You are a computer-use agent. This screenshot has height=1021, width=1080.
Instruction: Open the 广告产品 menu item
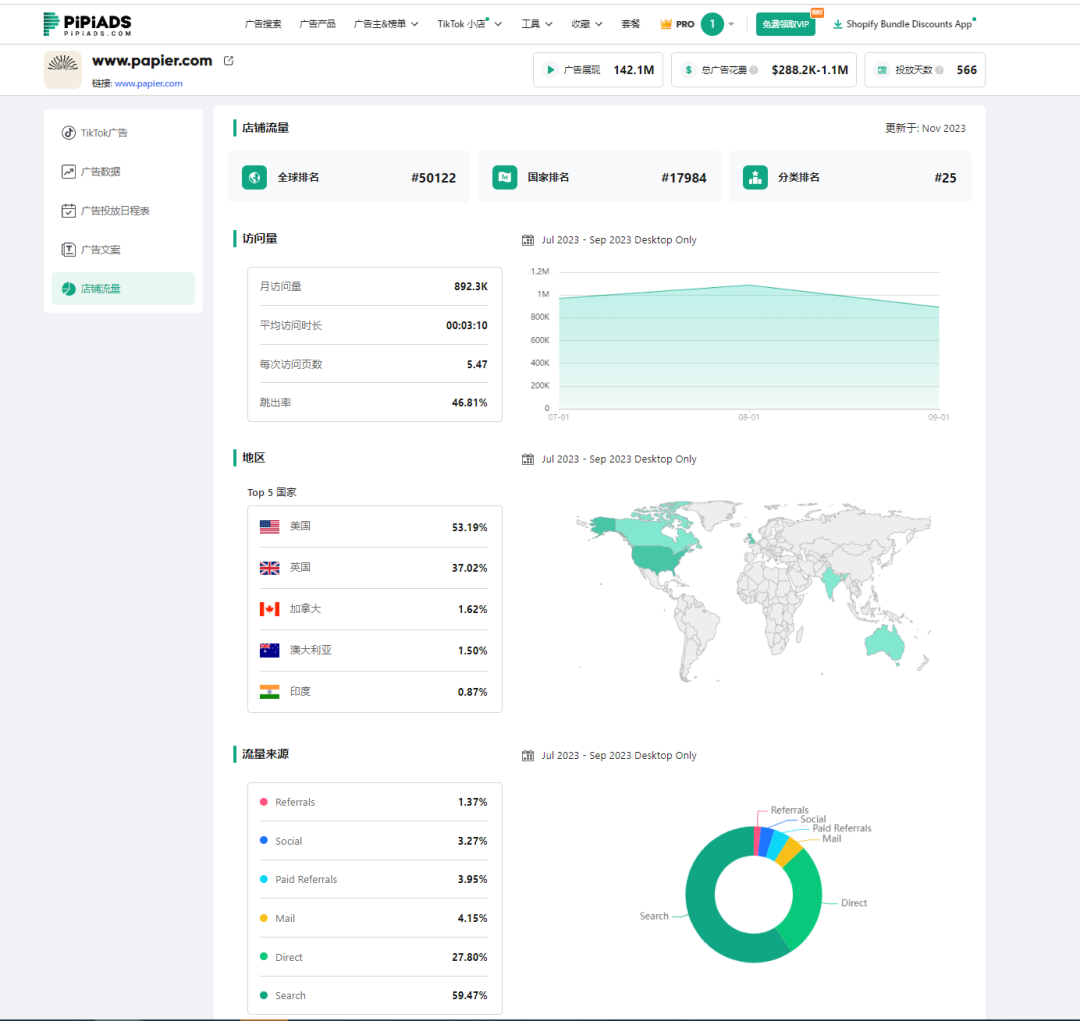pos(318,24)
